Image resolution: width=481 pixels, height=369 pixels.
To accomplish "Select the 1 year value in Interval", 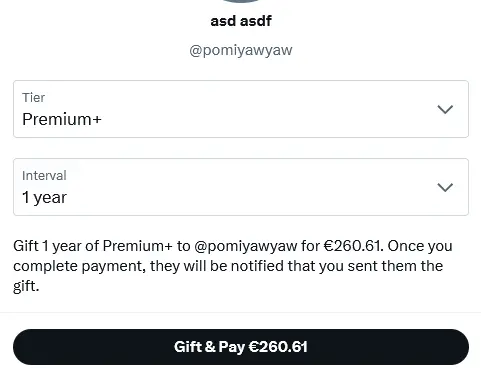I will click(x=44, y=197).
